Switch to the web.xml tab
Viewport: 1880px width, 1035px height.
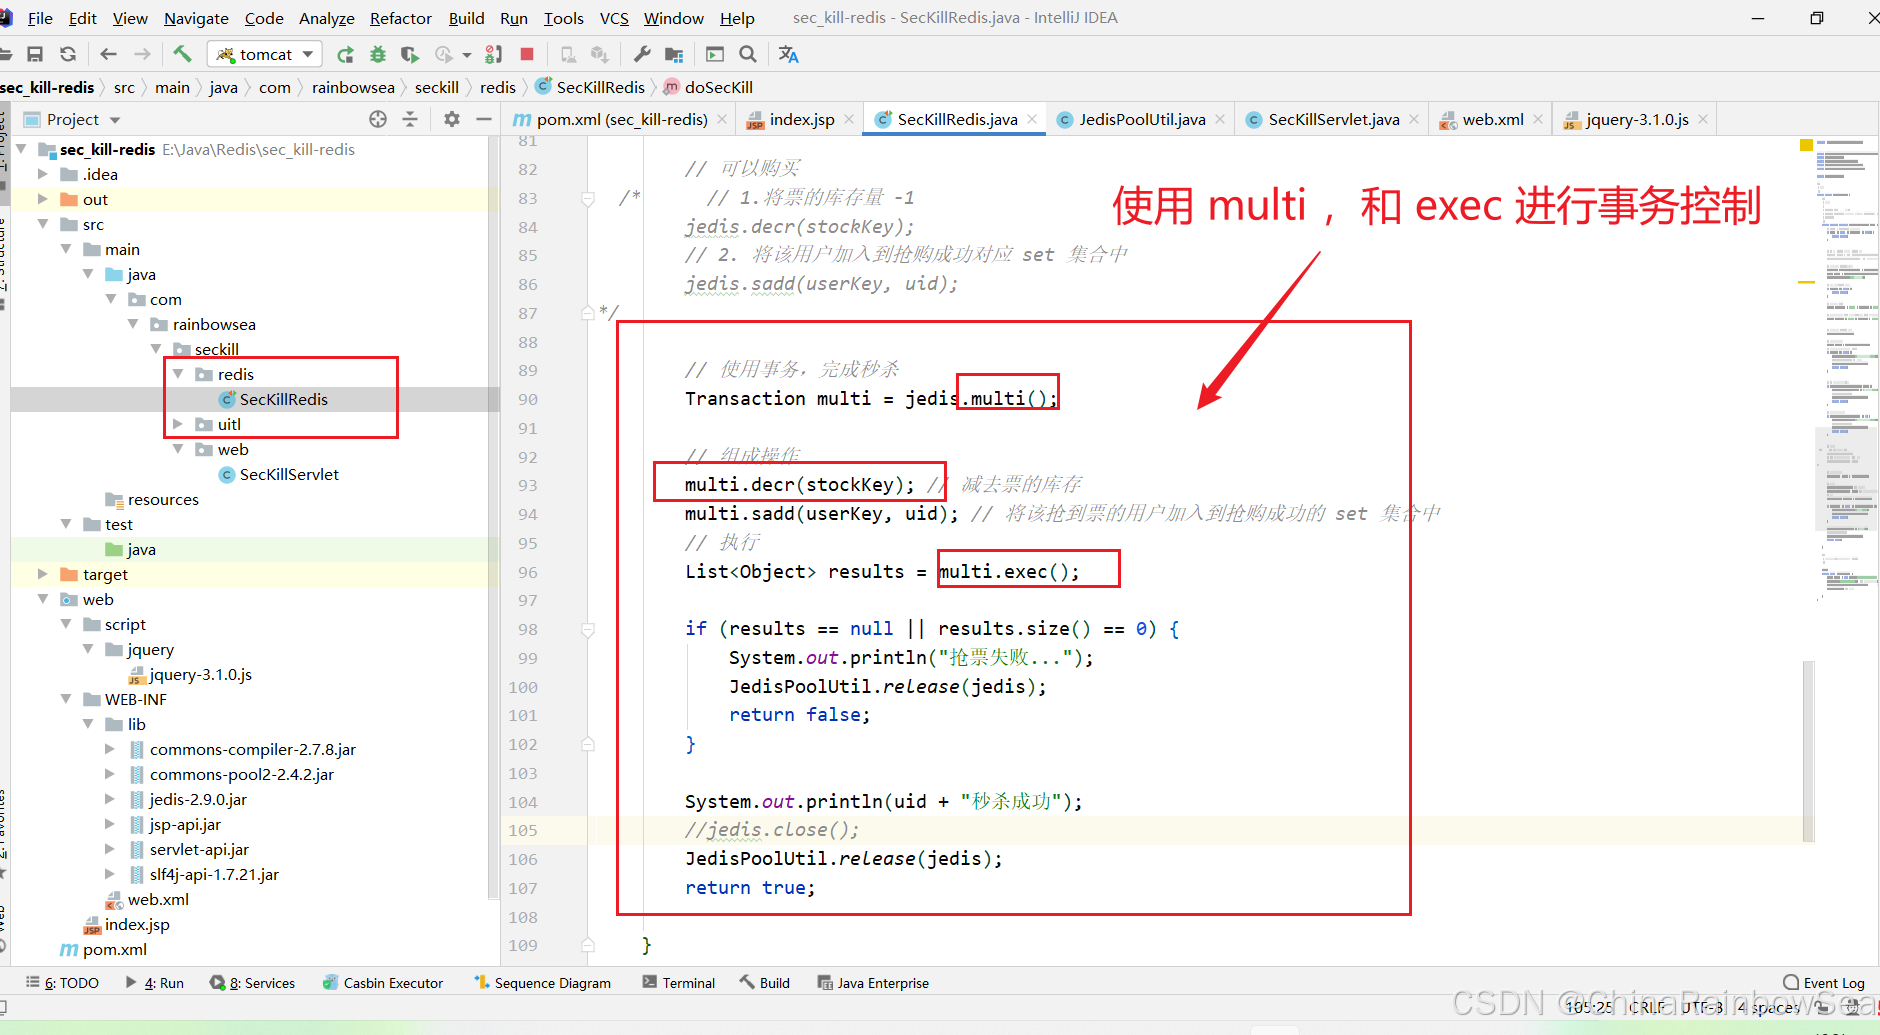point(1492,119)
